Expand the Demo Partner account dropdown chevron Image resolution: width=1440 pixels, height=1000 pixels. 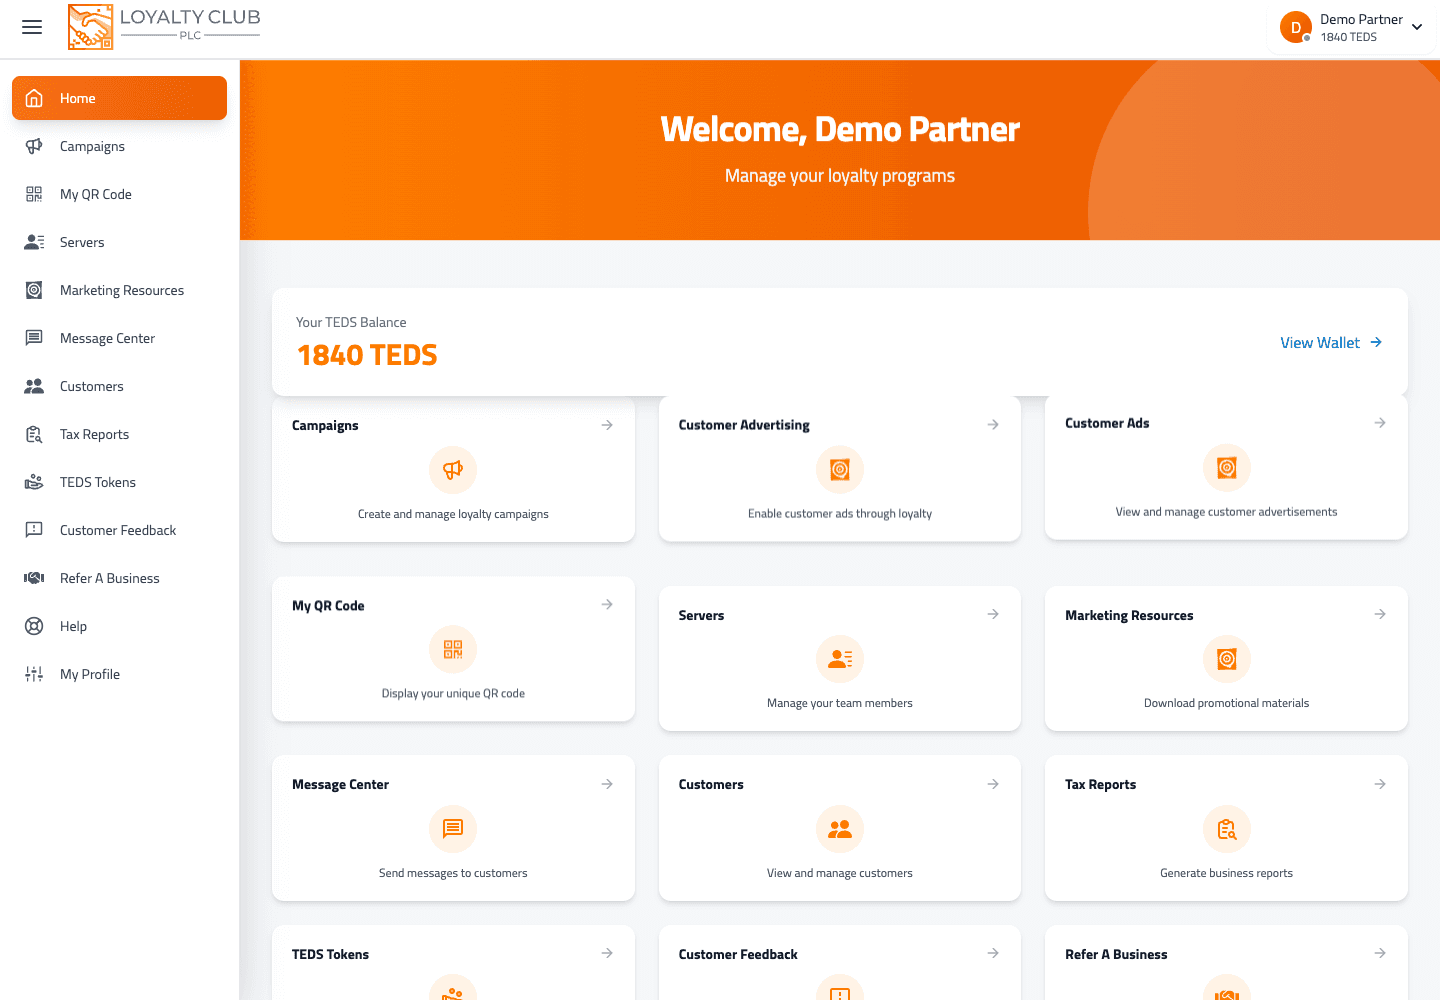[1417, 27]
